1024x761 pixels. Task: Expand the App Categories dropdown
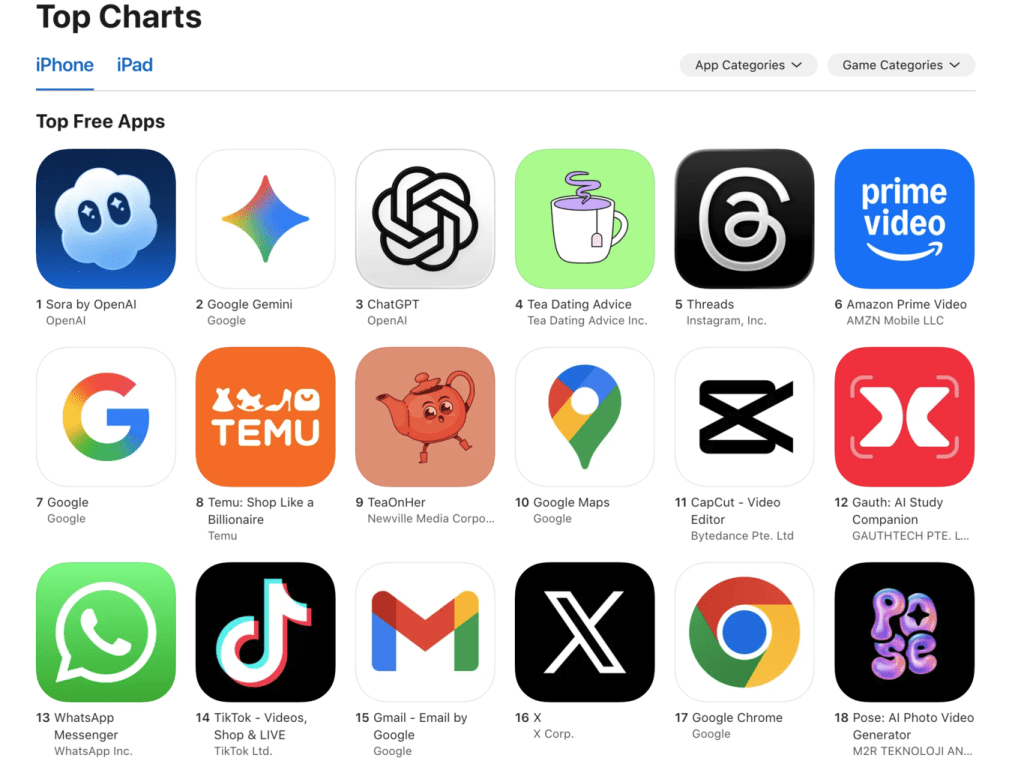tap(748, 65)
